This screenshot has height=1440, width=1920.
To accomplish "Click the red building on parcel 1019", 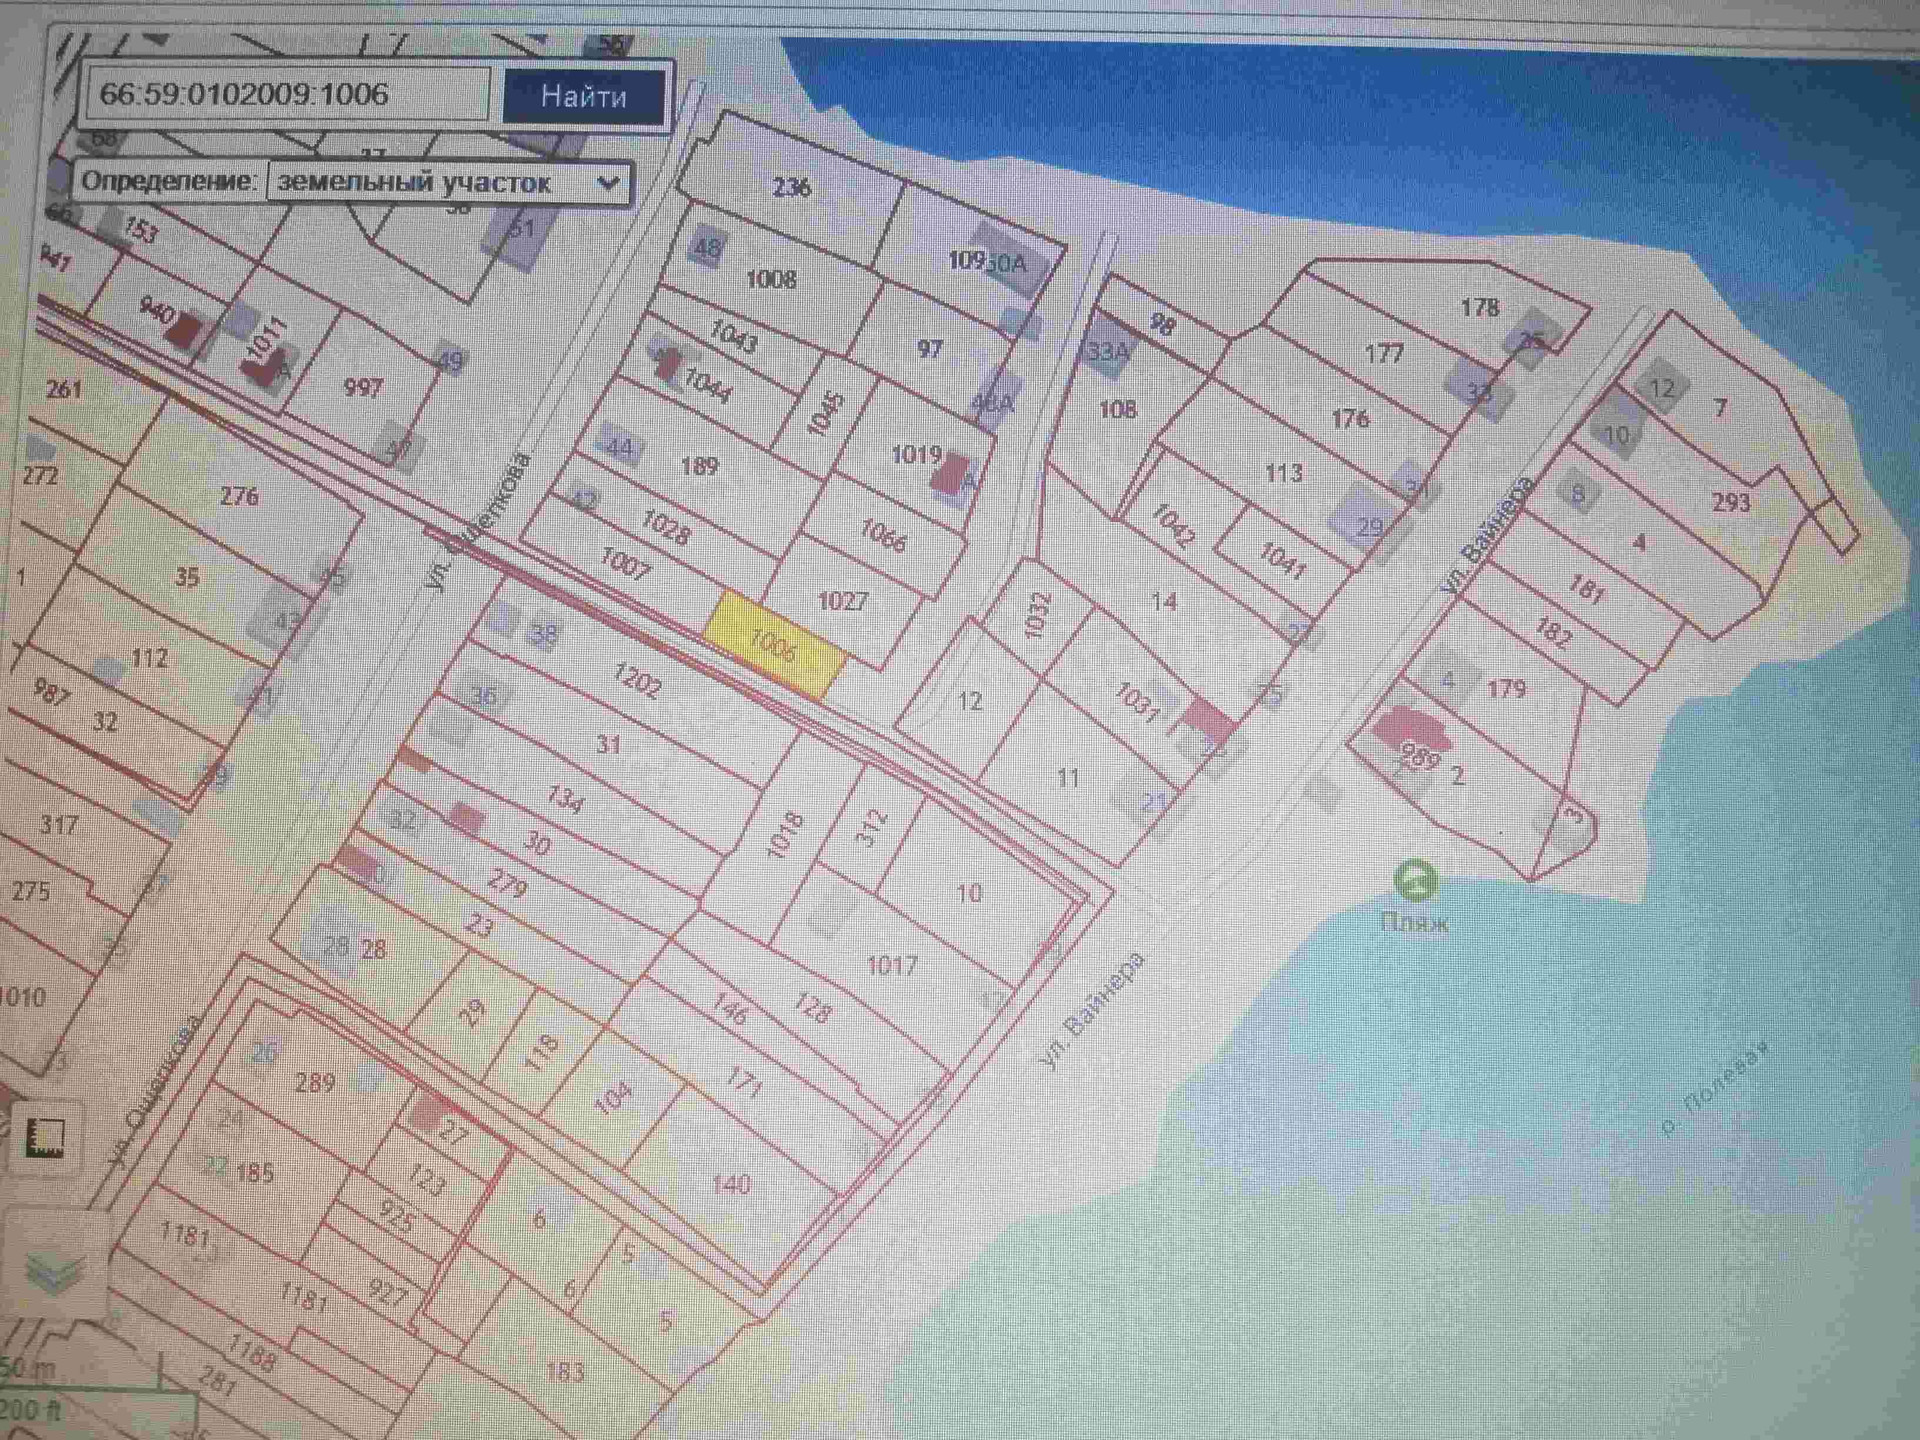I will click(951, 473).
